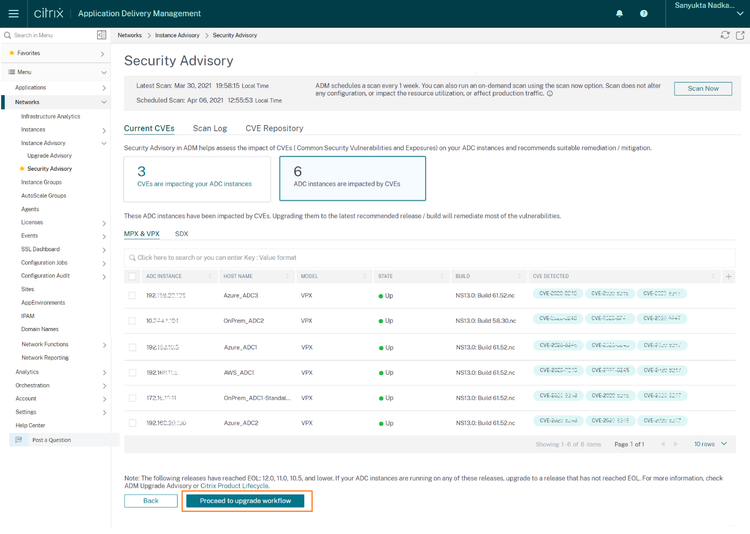Click the Favorites star icon
The image size is (750, 534).
(x=11, y=53)
